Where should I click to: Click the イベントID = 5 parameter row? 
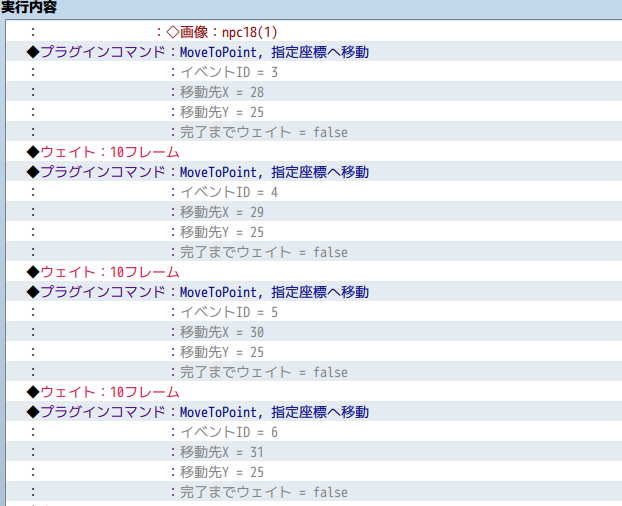(x=314, y=312)
